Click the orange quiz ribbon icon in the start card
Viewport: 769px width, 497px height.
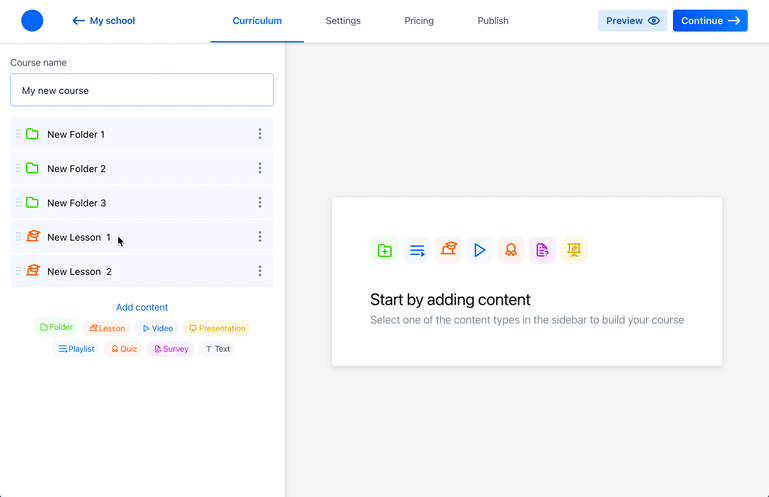511,250
